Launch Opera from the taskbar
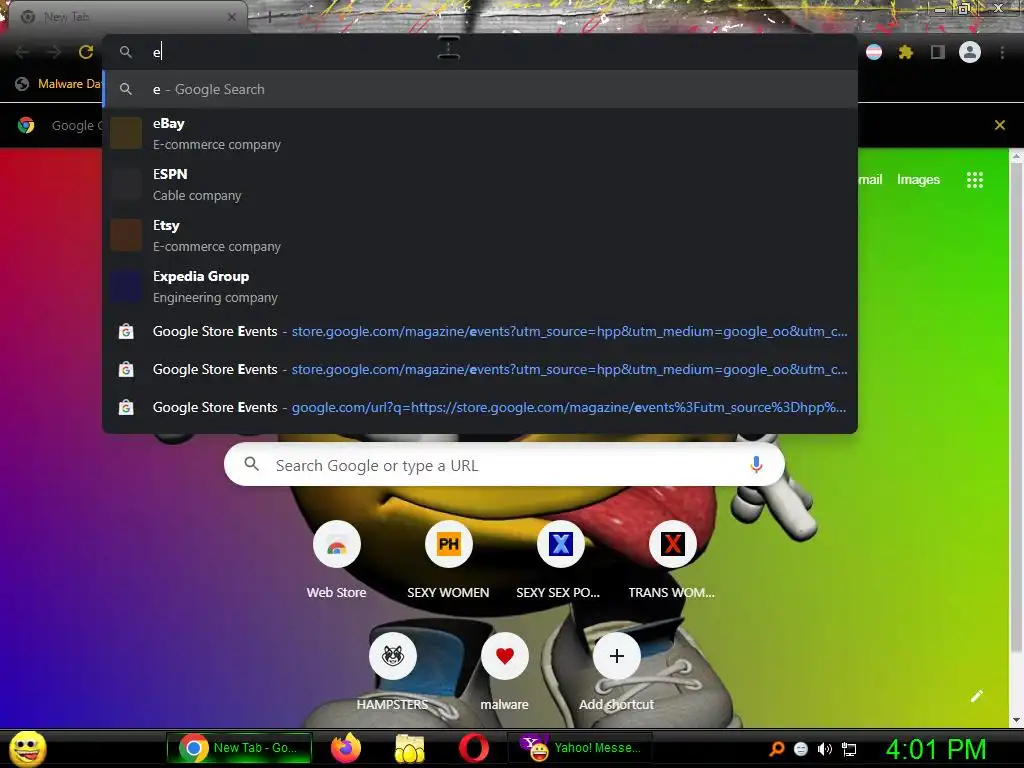The image size is (1024, 768). click(x=473, y=748)
